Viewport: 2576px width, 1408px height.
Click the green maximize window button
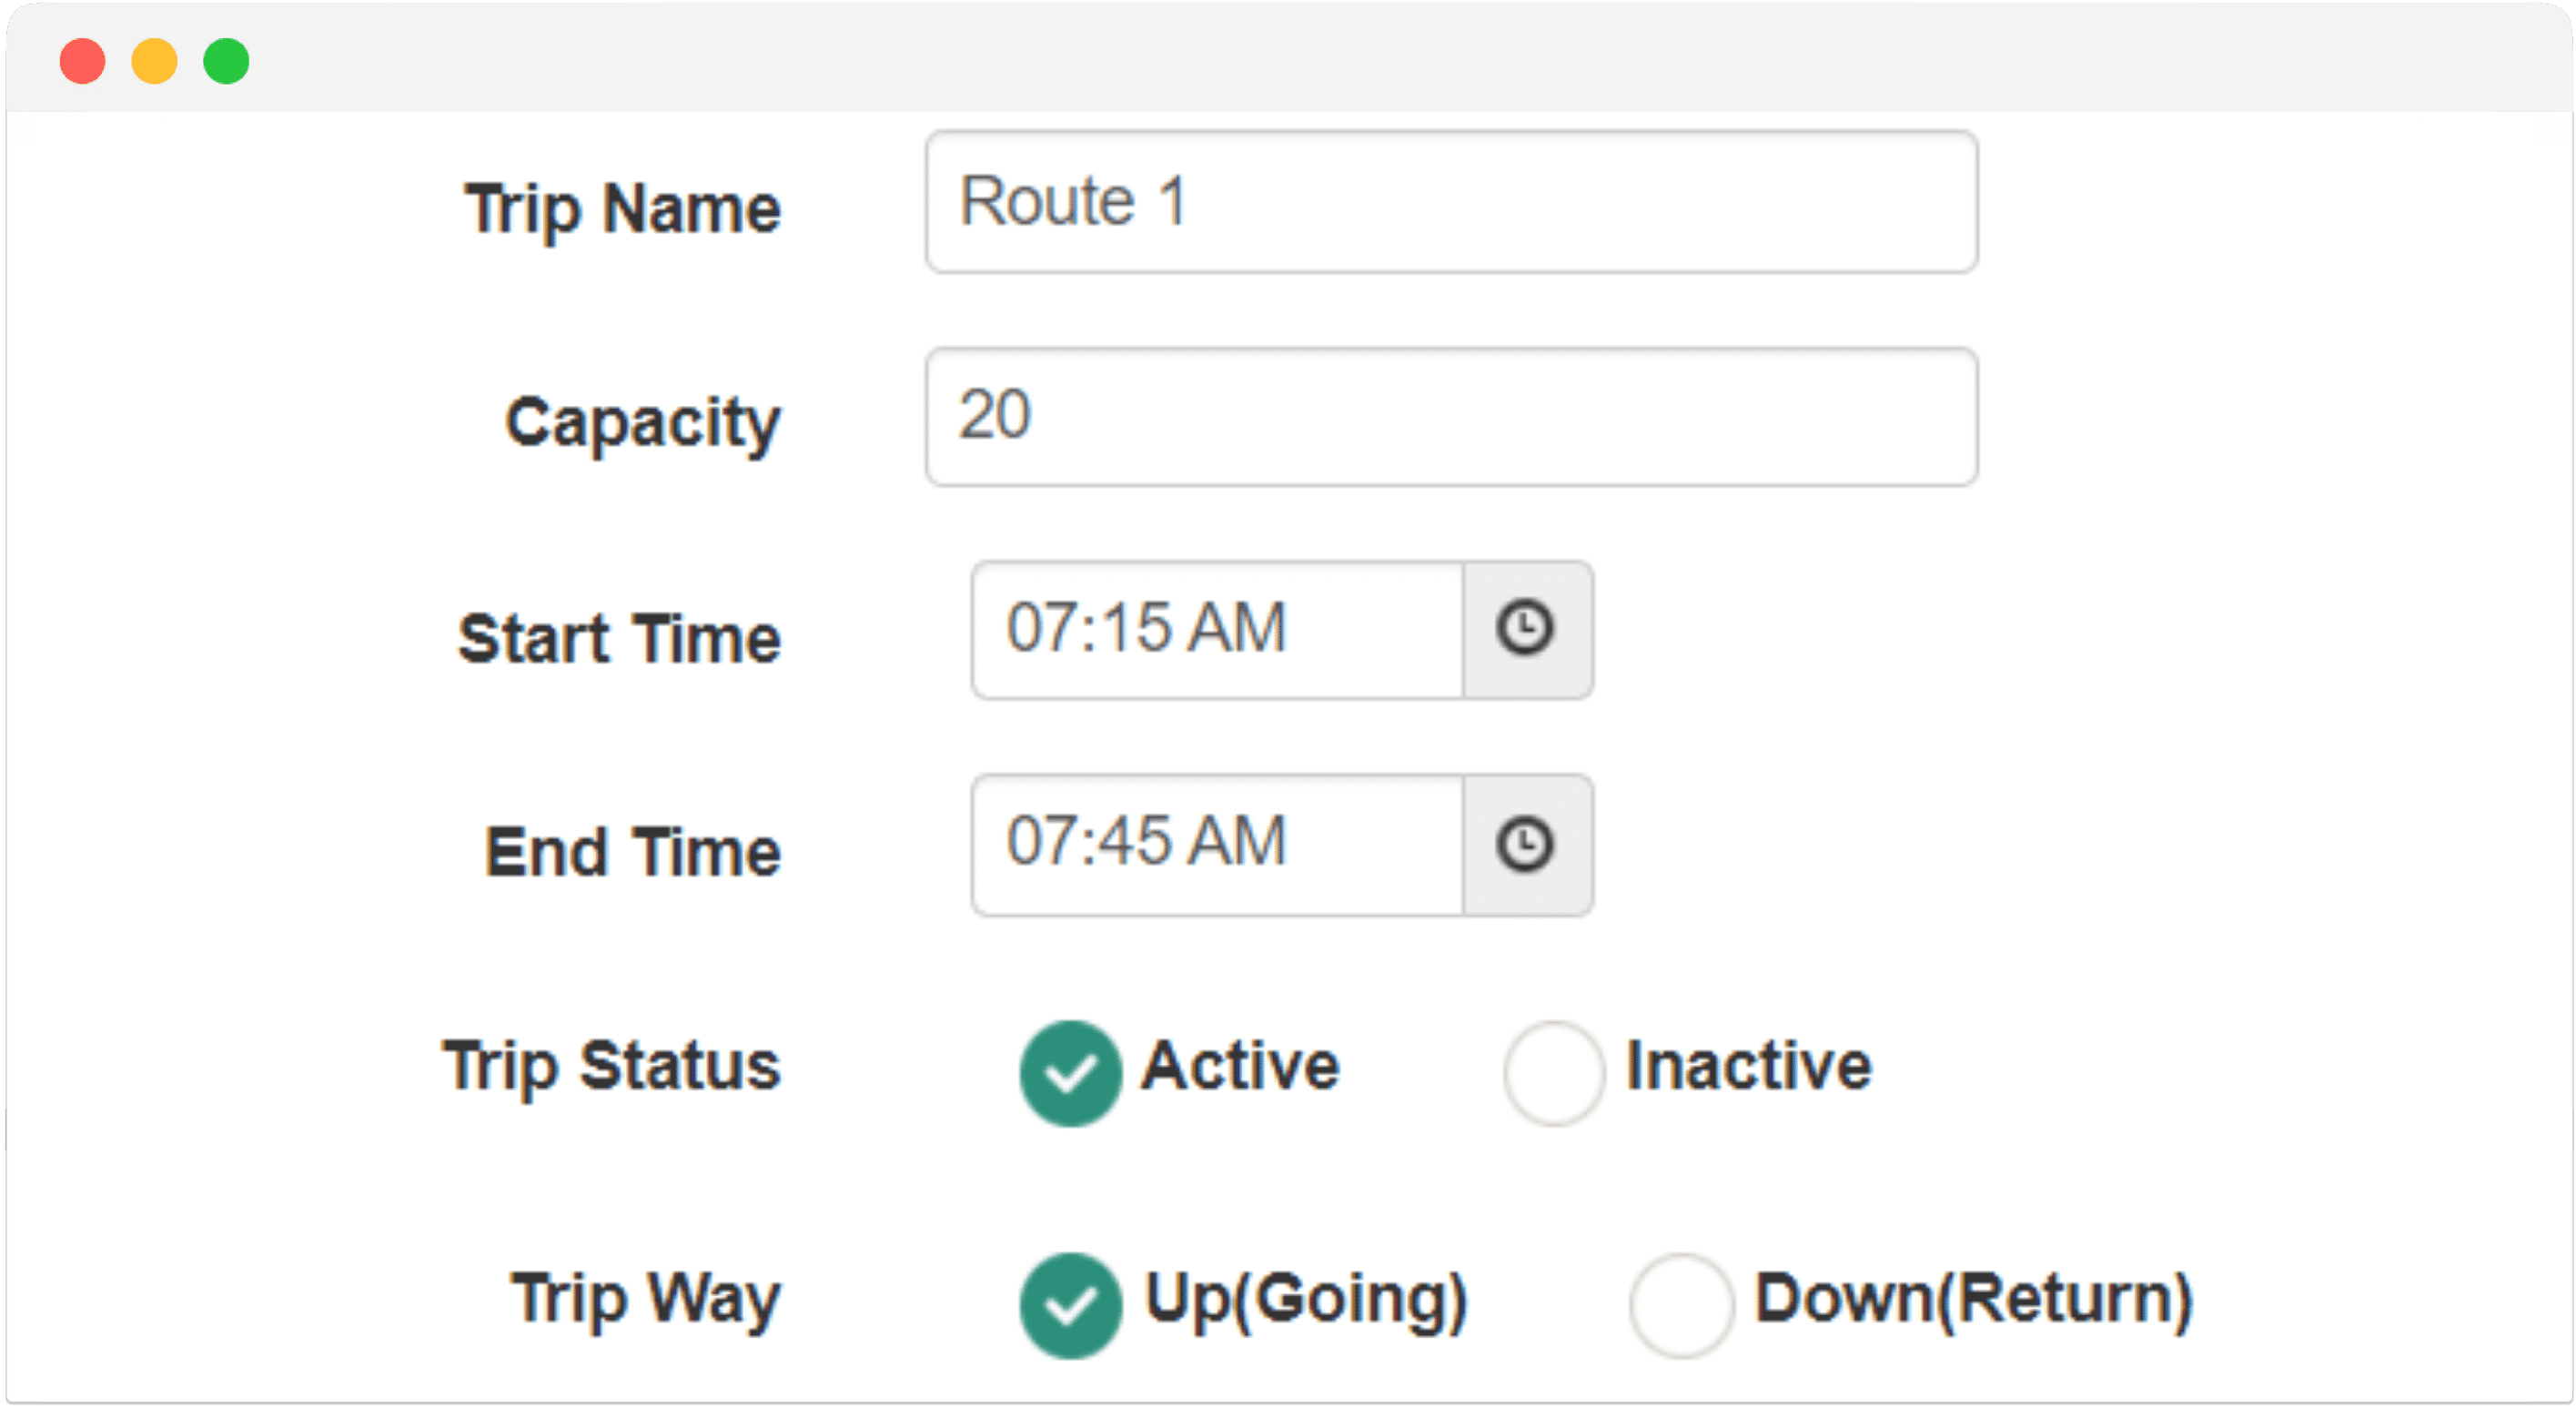[x=226, y=61]
